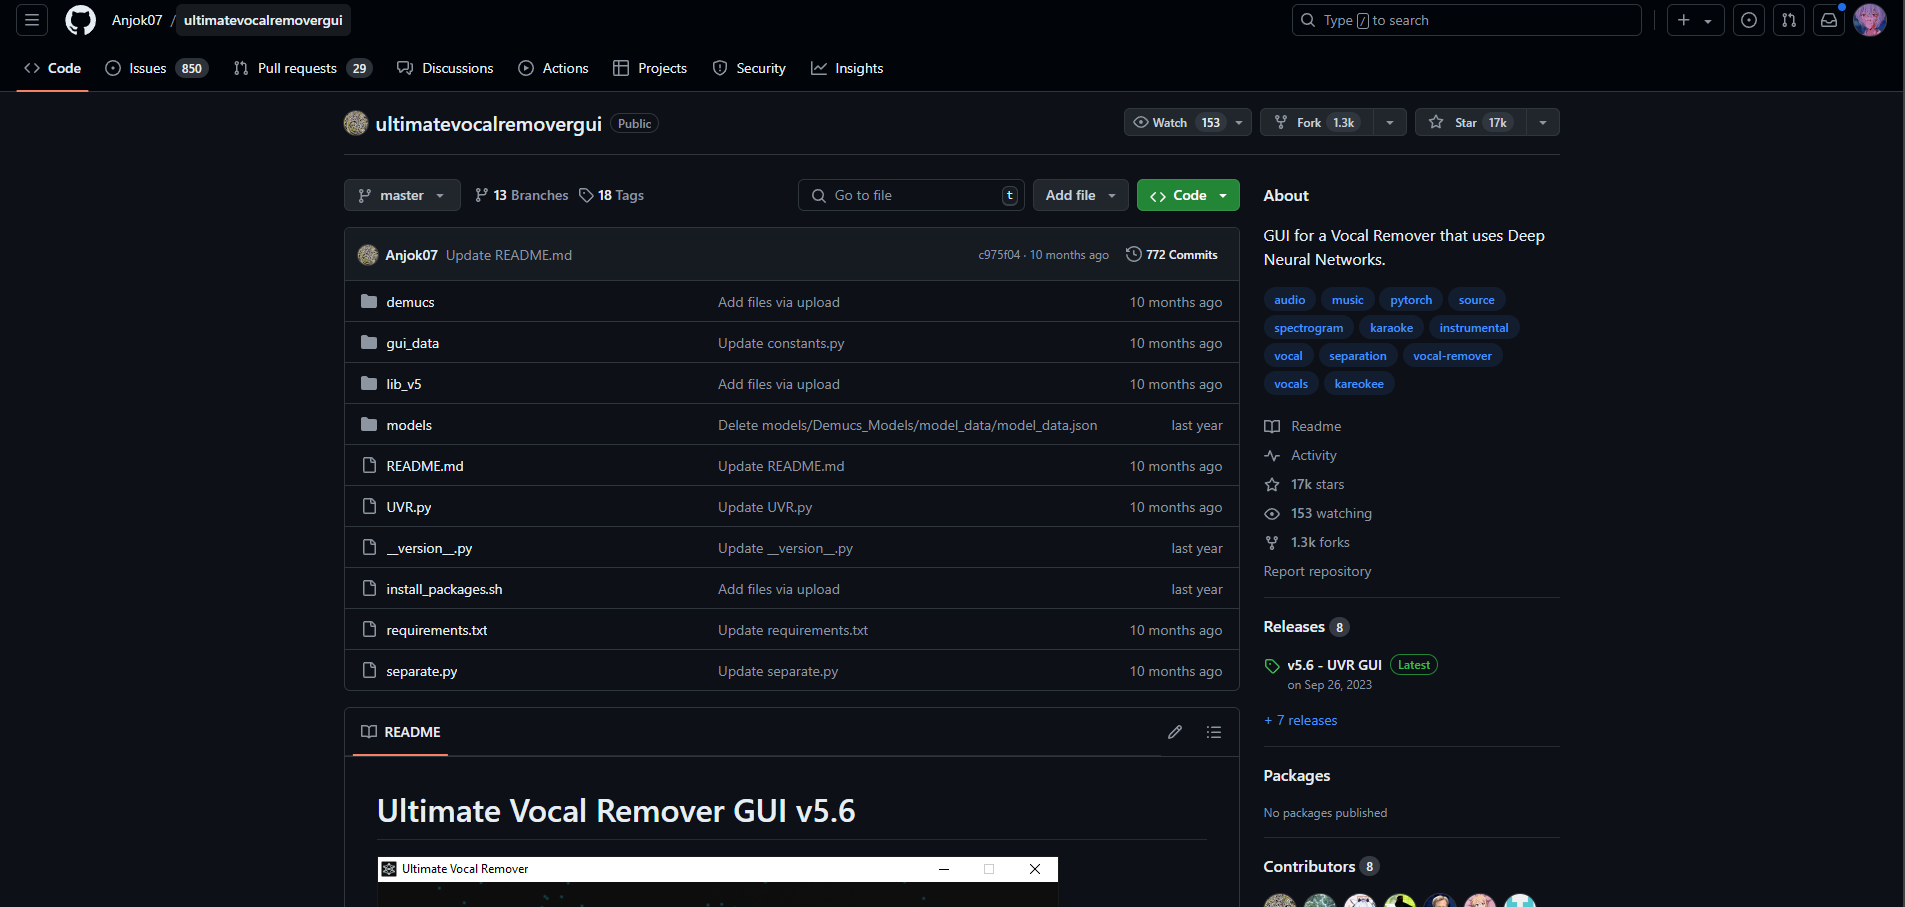
Task: Expand the Fork options arrow
Action: [1390, 122]
